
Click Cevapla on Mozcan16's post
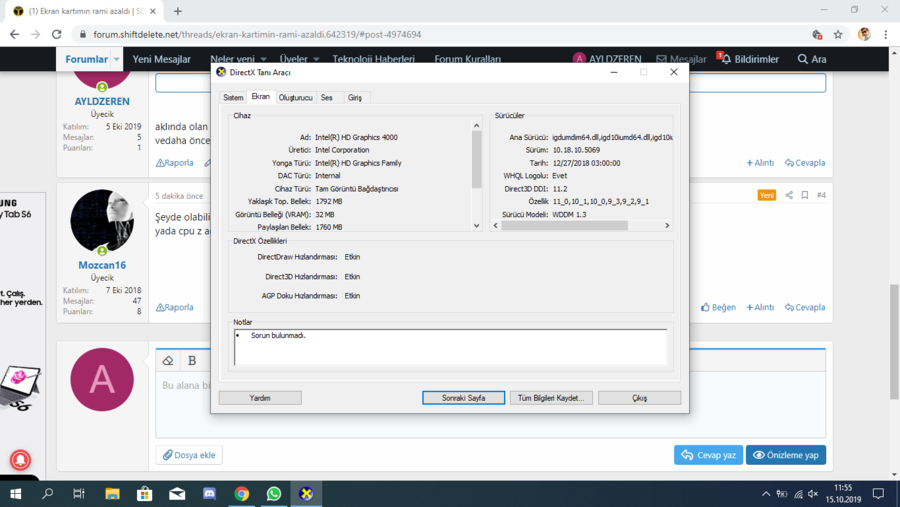(x=805, y=307)
